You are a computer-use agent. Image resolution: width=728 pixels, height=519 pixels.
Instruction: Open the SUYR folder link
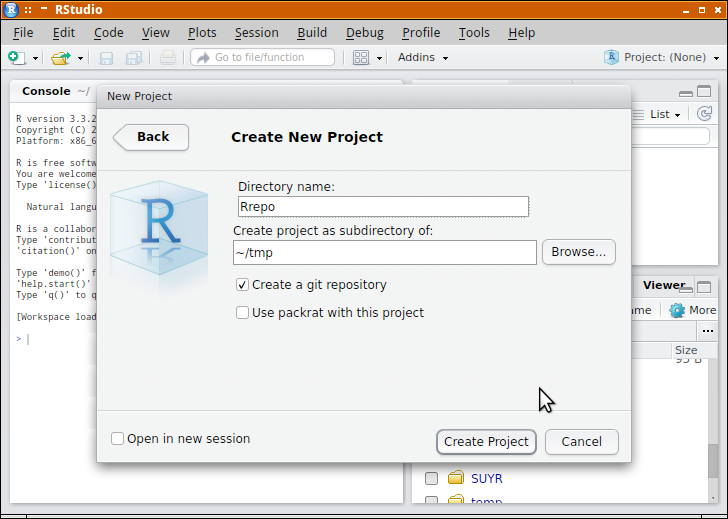[487, 479]
